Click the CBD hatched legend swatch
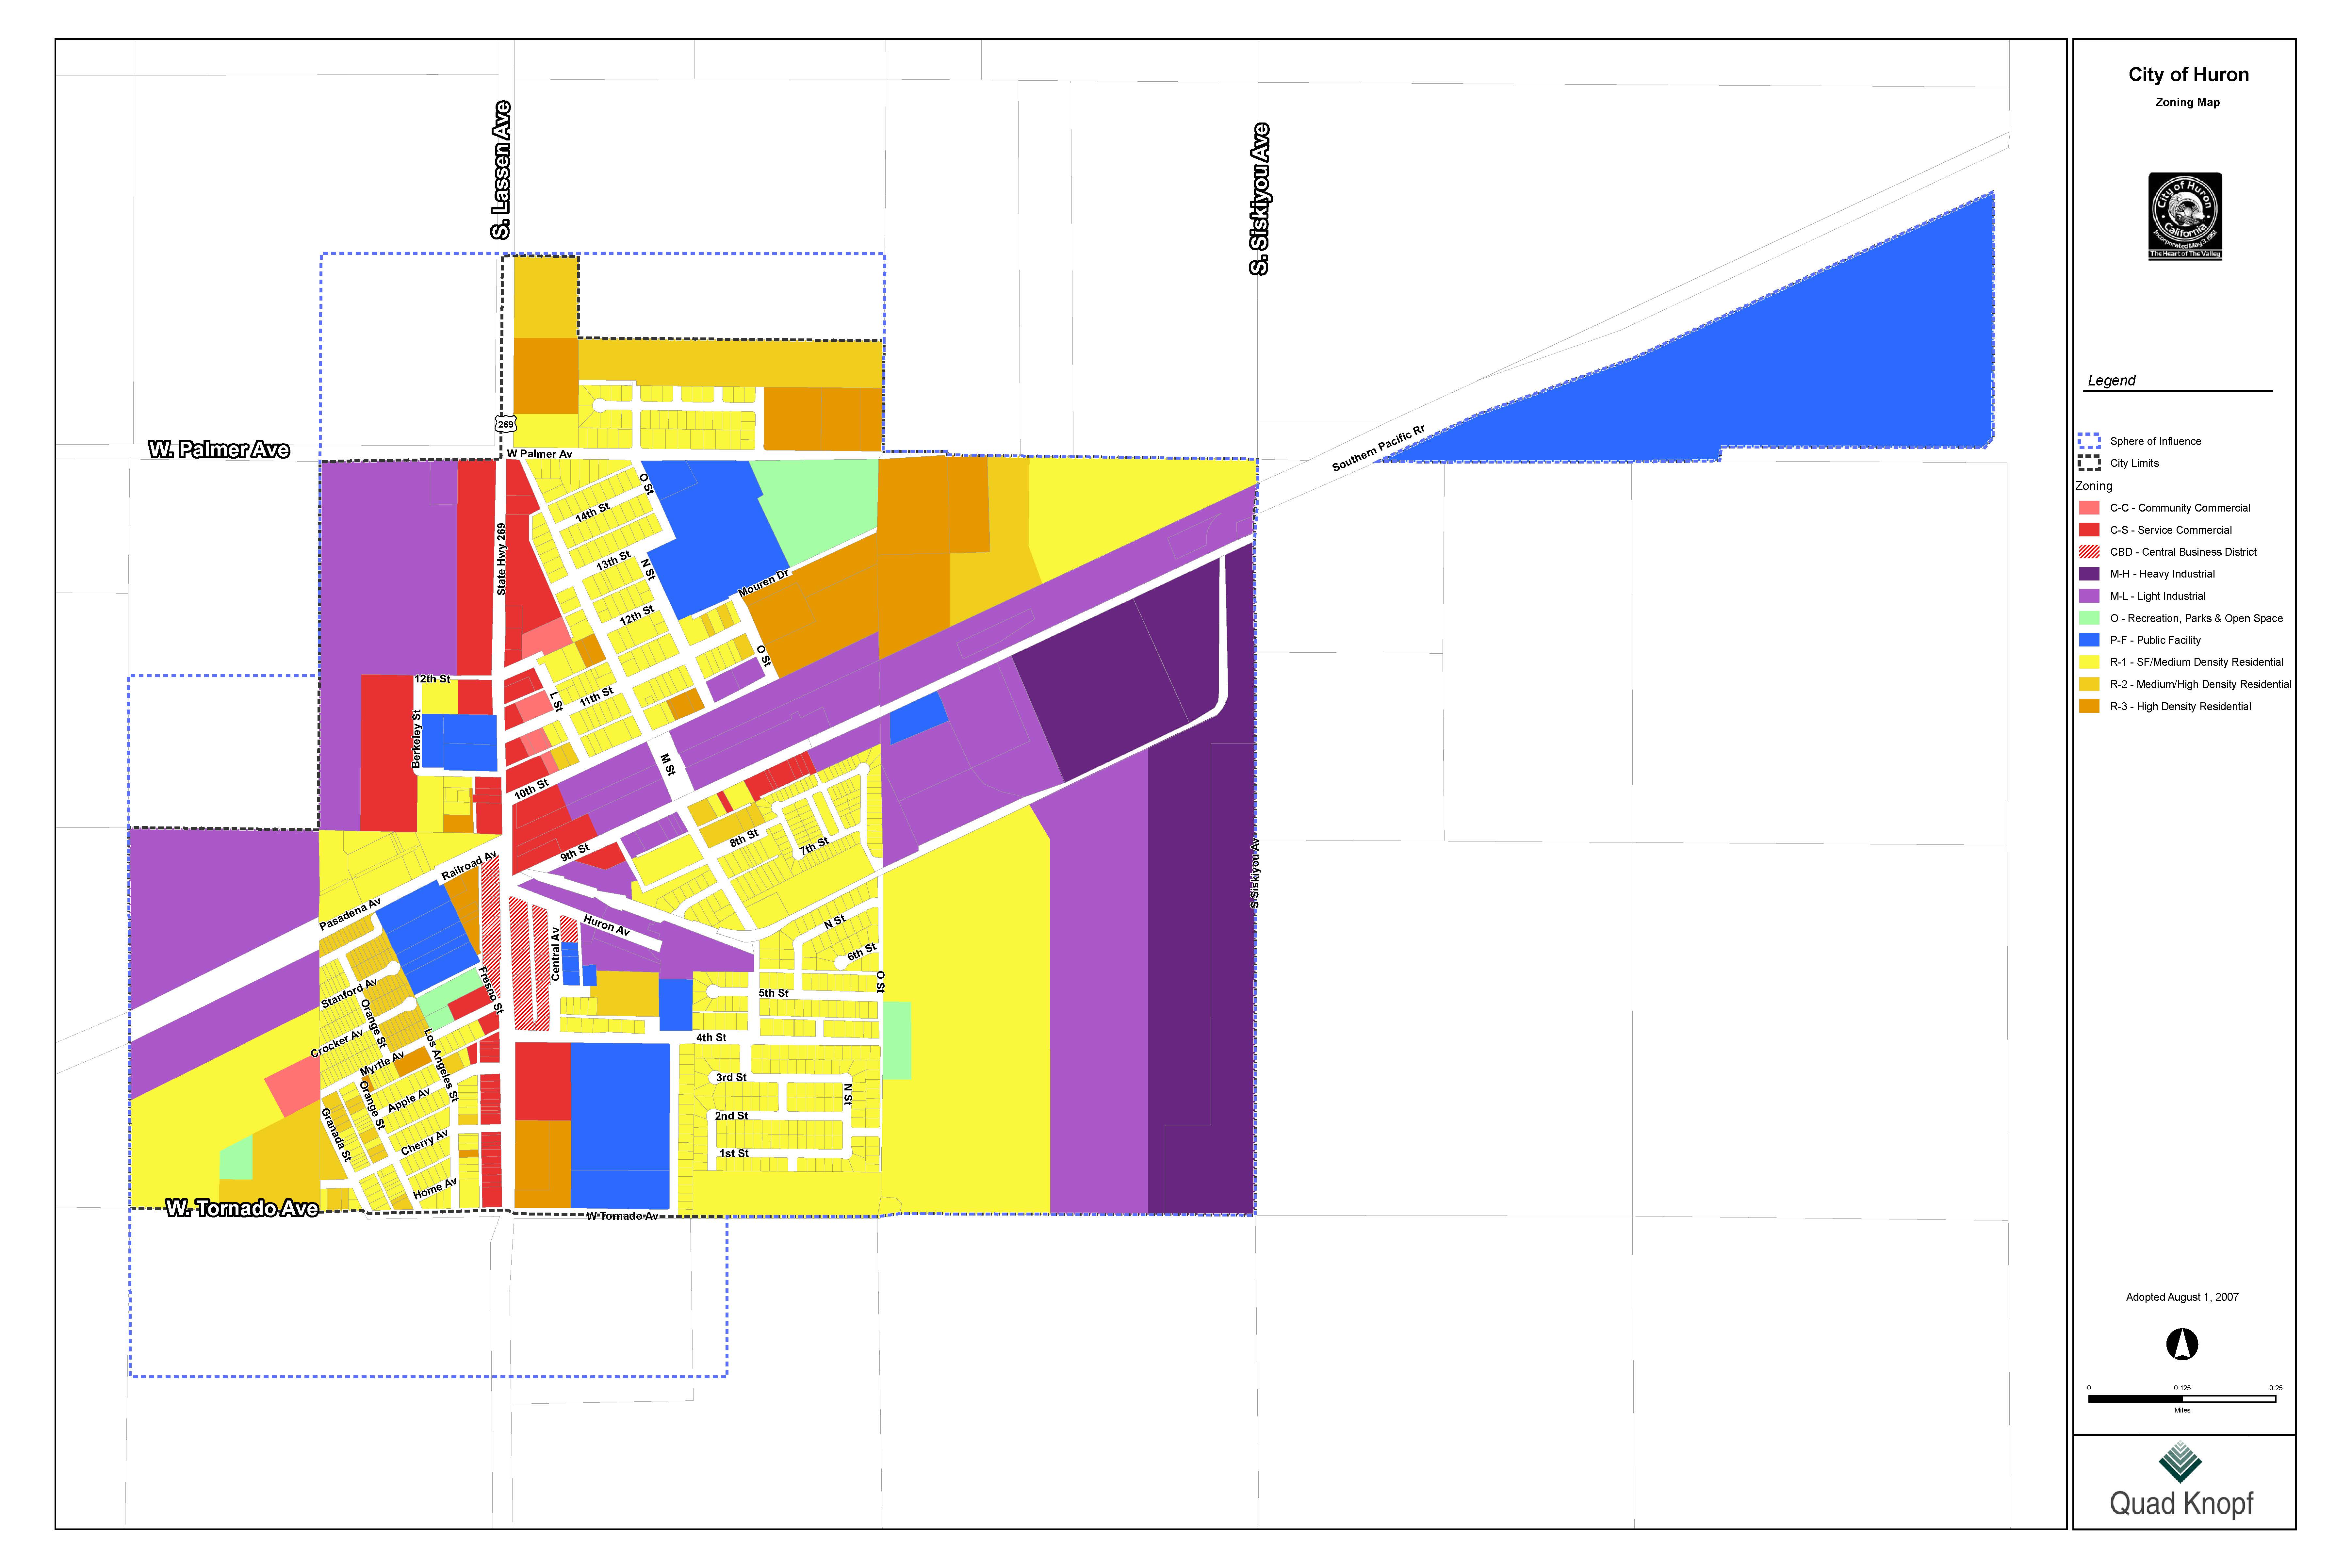Screen dimensions: 2352x1568 [2089, 552]
